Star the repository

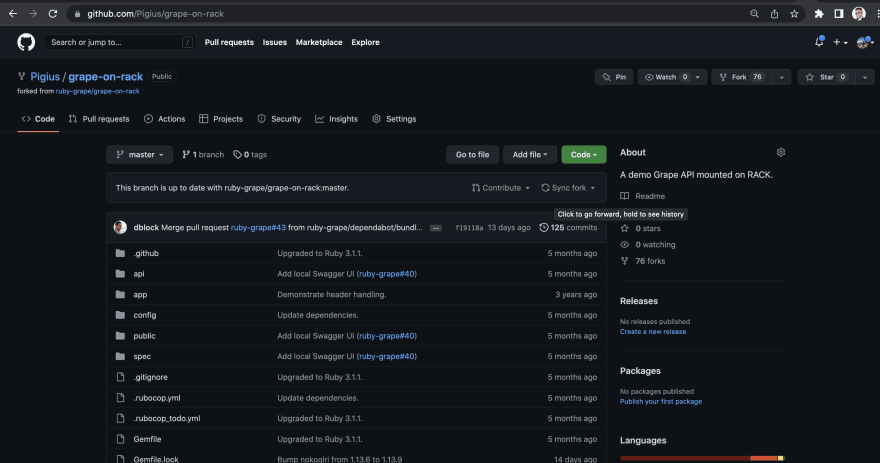tap(826, 77)
